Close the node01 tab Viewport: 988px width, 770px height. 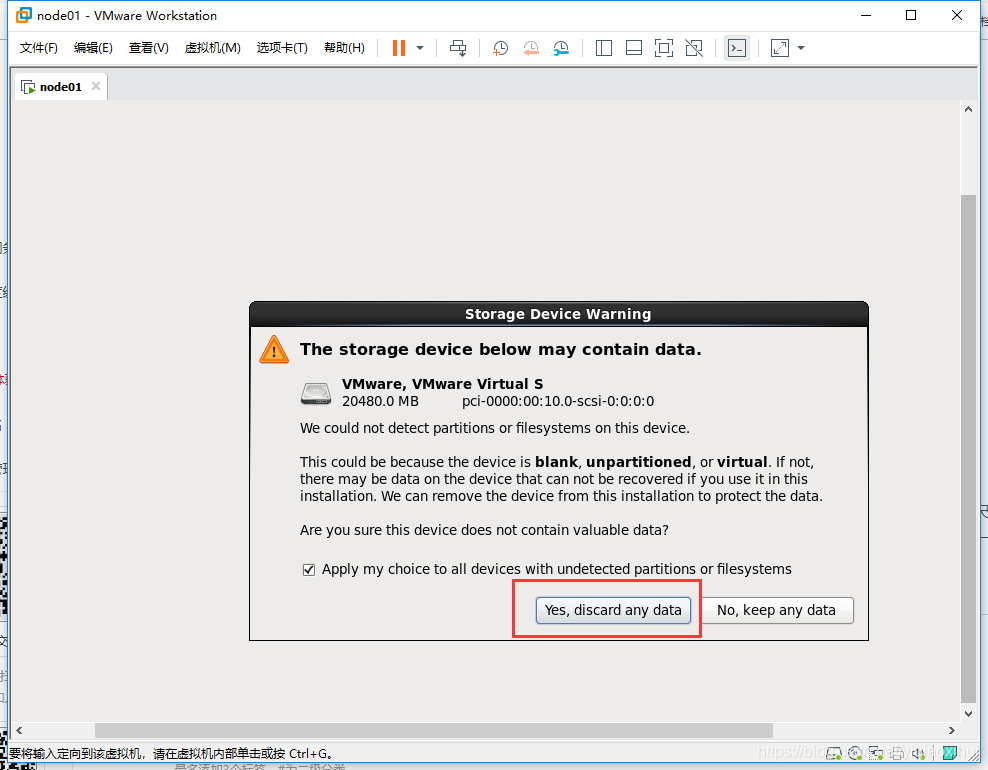96,86
